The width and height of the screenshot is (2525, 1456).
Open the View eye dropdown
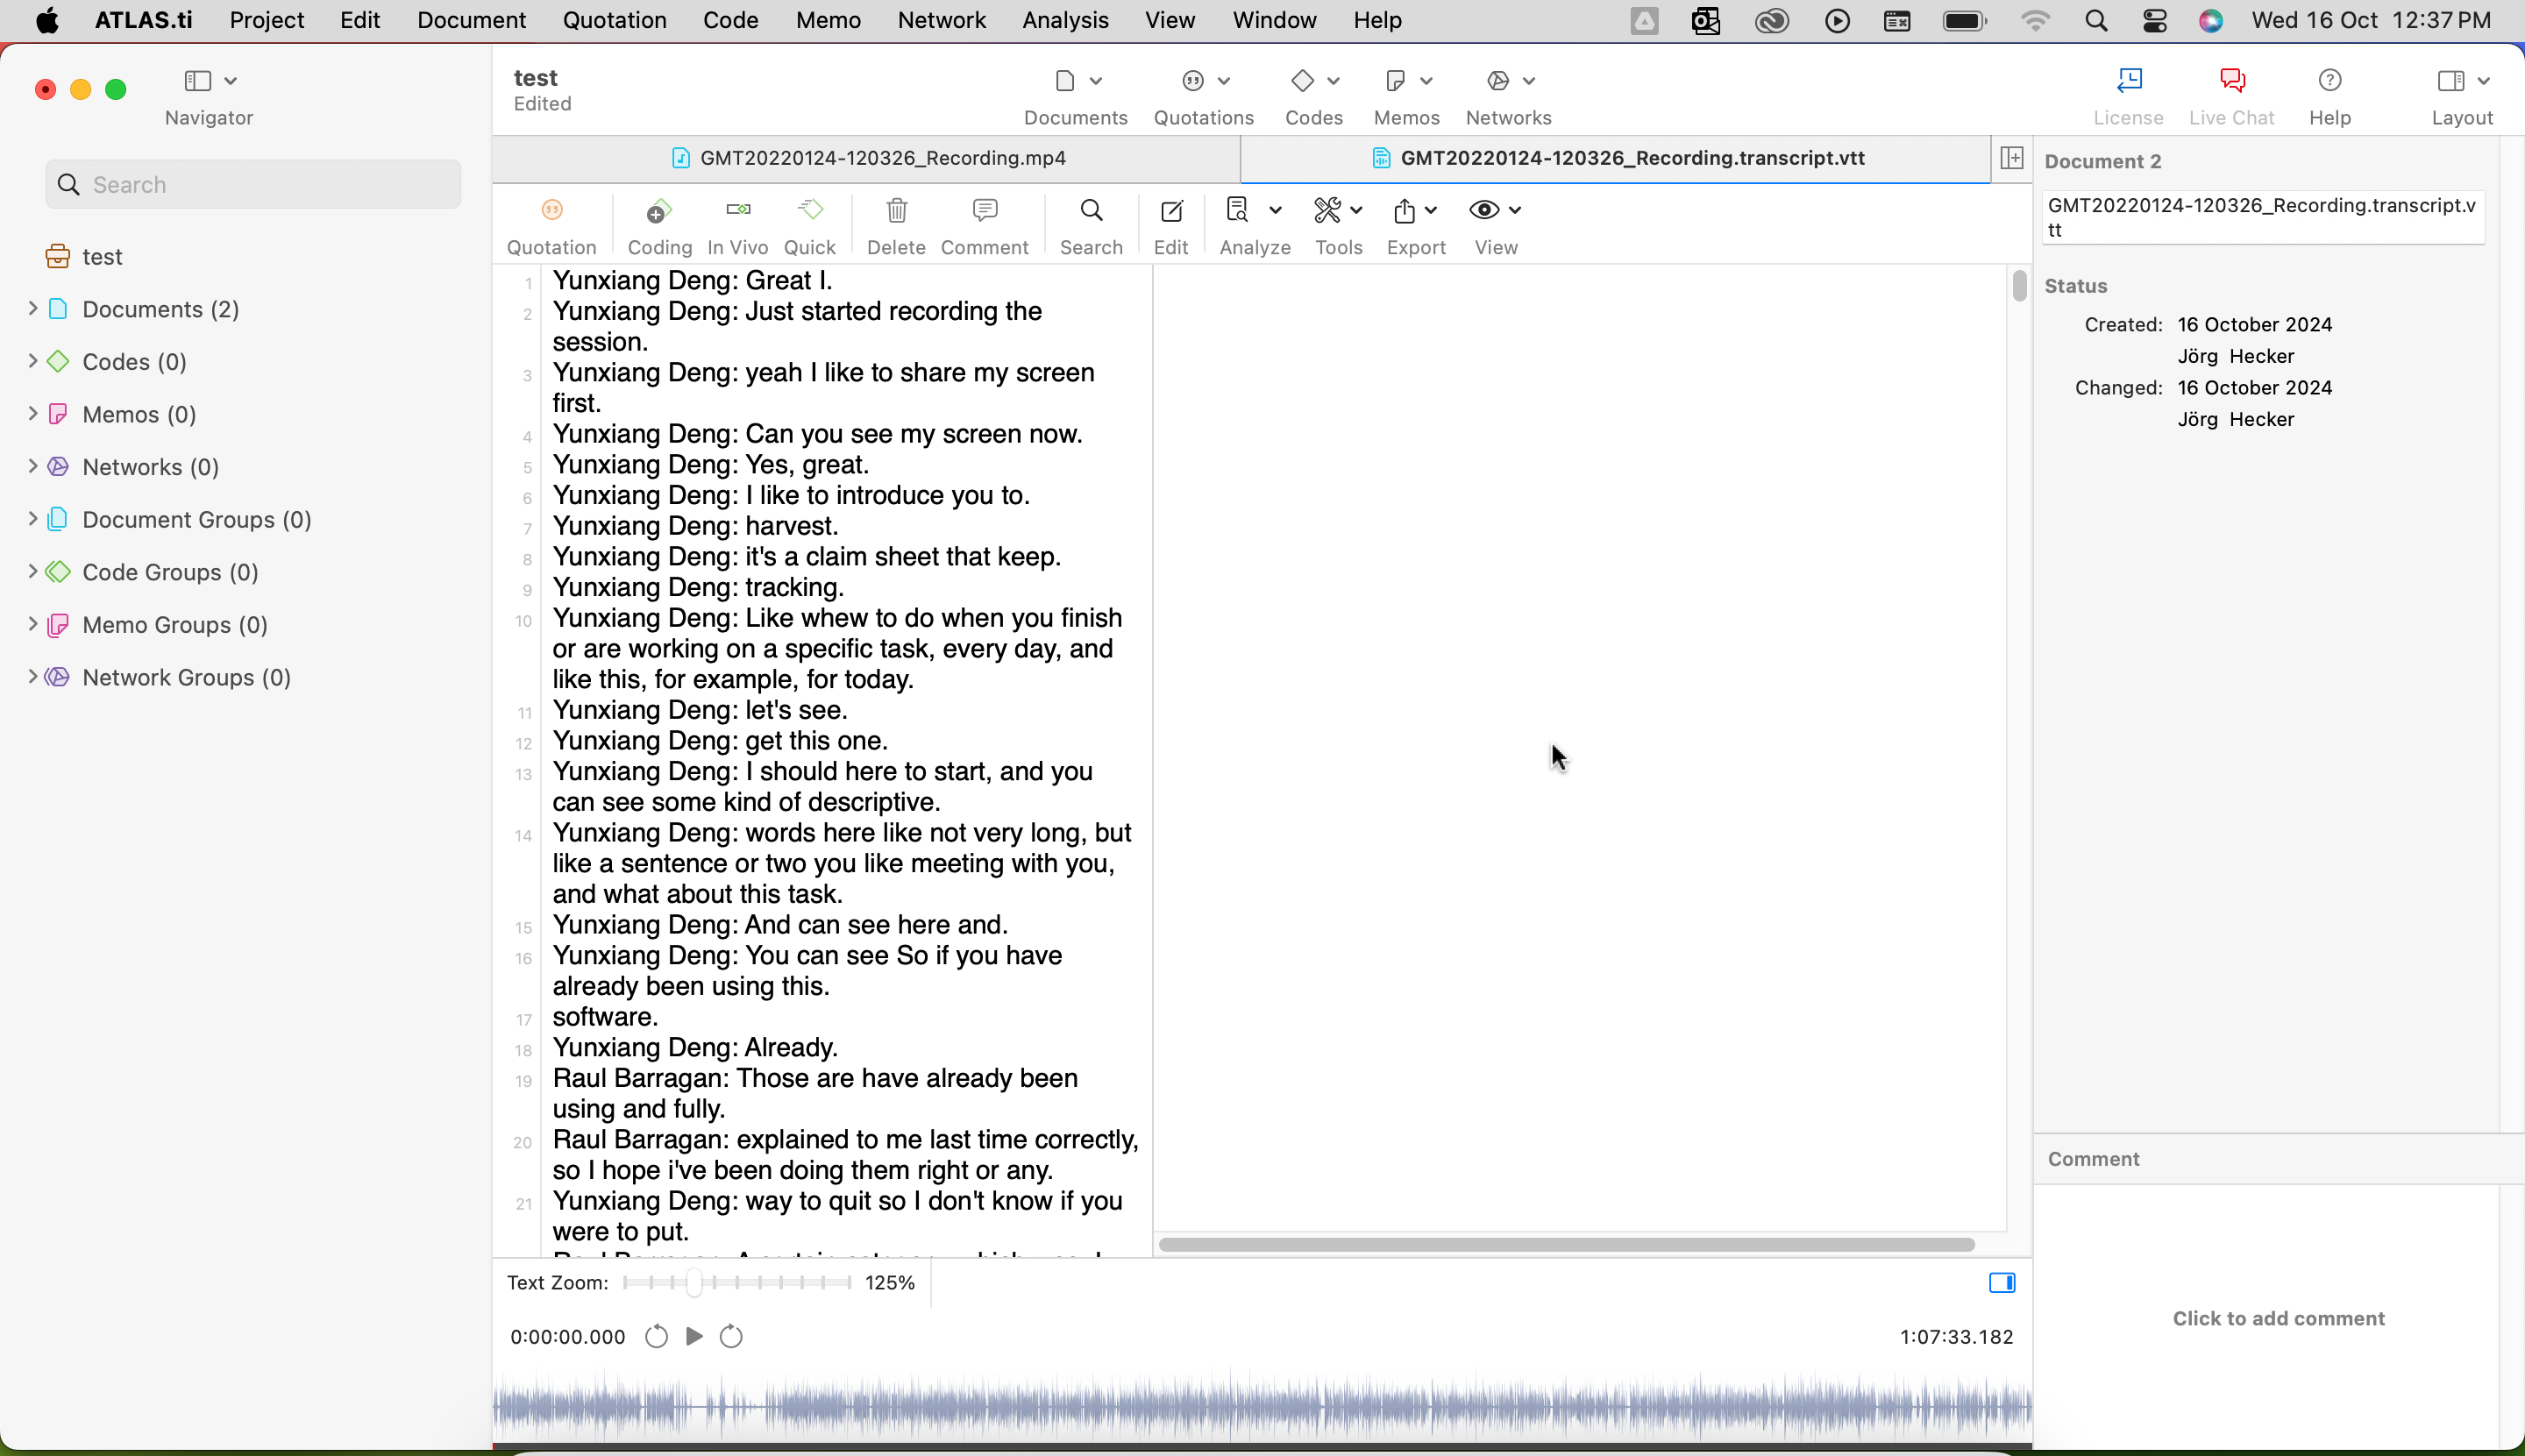(1495, 210)
